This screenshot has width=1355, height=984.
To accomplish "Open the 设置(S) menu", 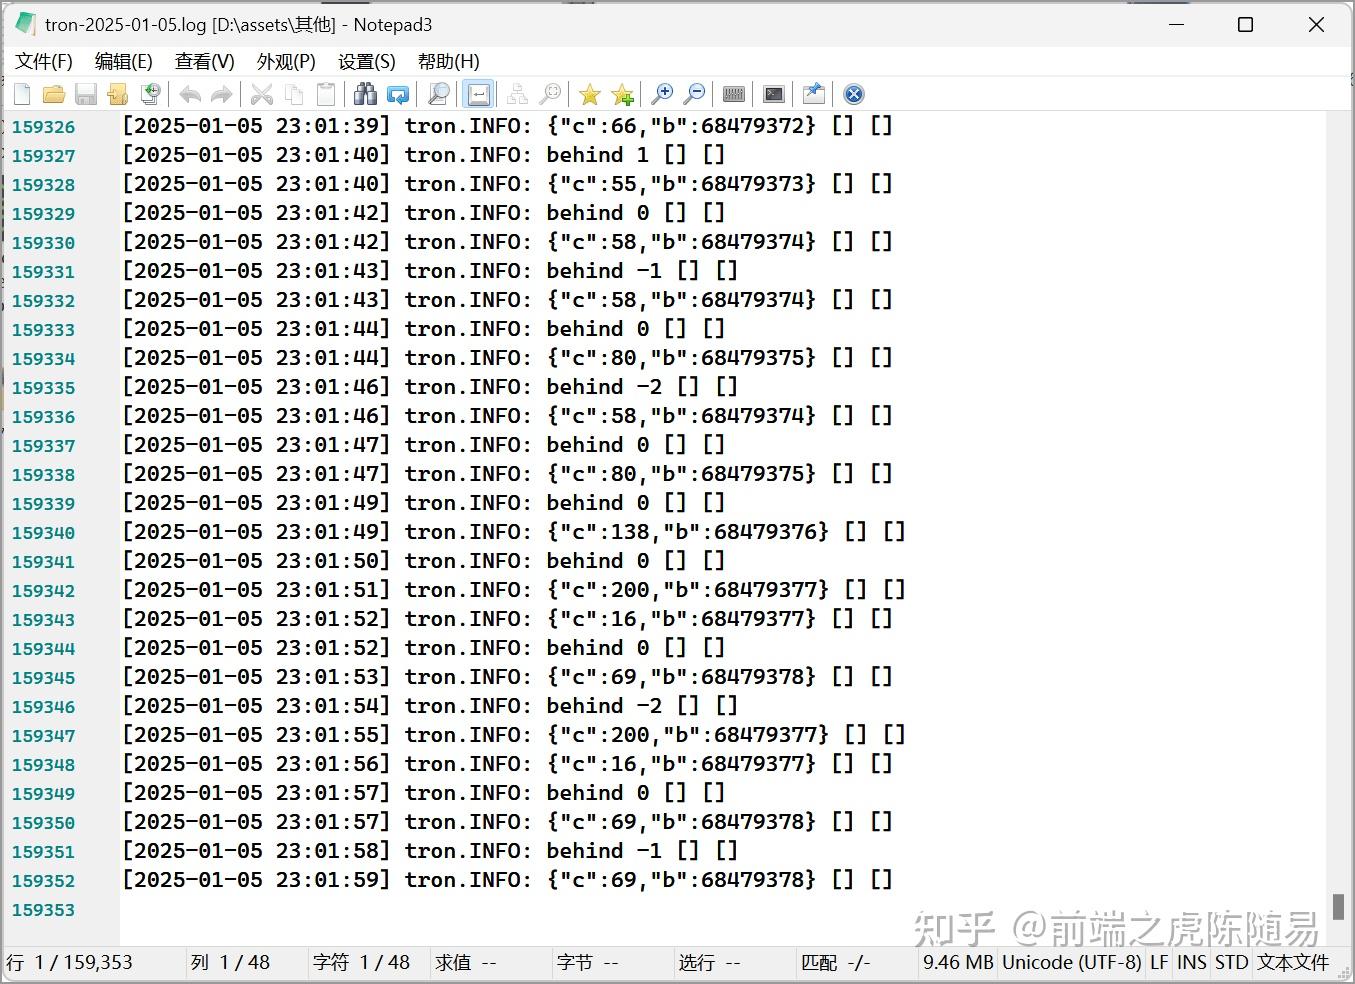I will pyautogui.click(x=366, y=61).
